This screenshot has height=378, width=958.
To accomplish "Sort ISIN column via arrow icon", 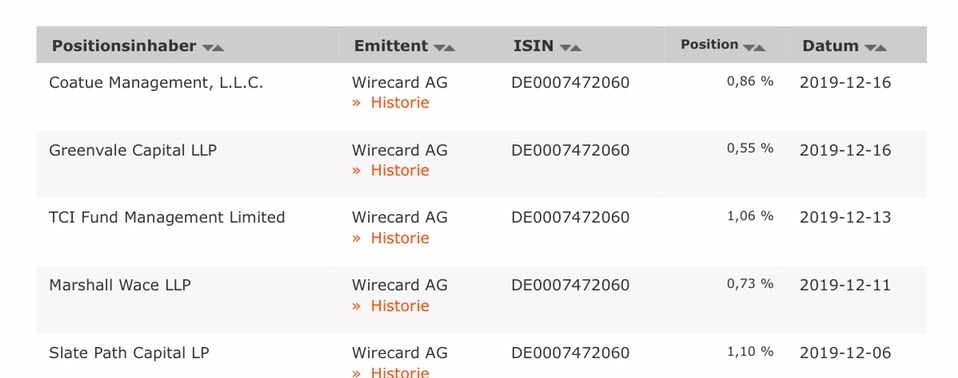I will pos(571,48).
